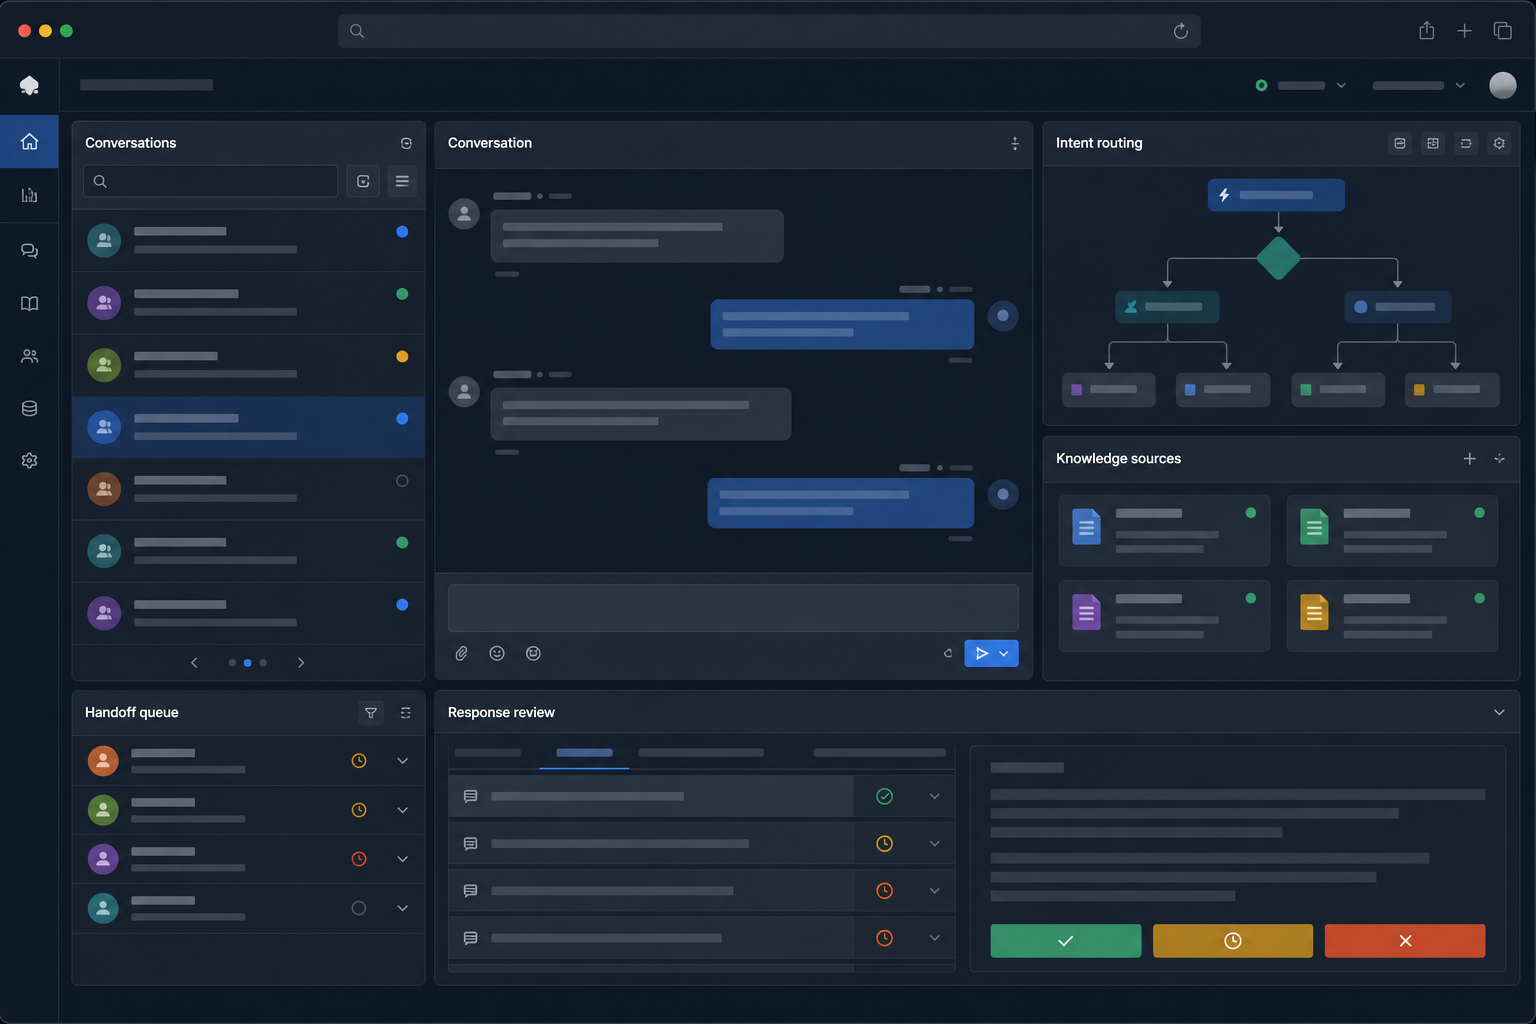Open the conversation with brown avatar
Viewport: 1536px width, 1024px height.
click(248, 489)
